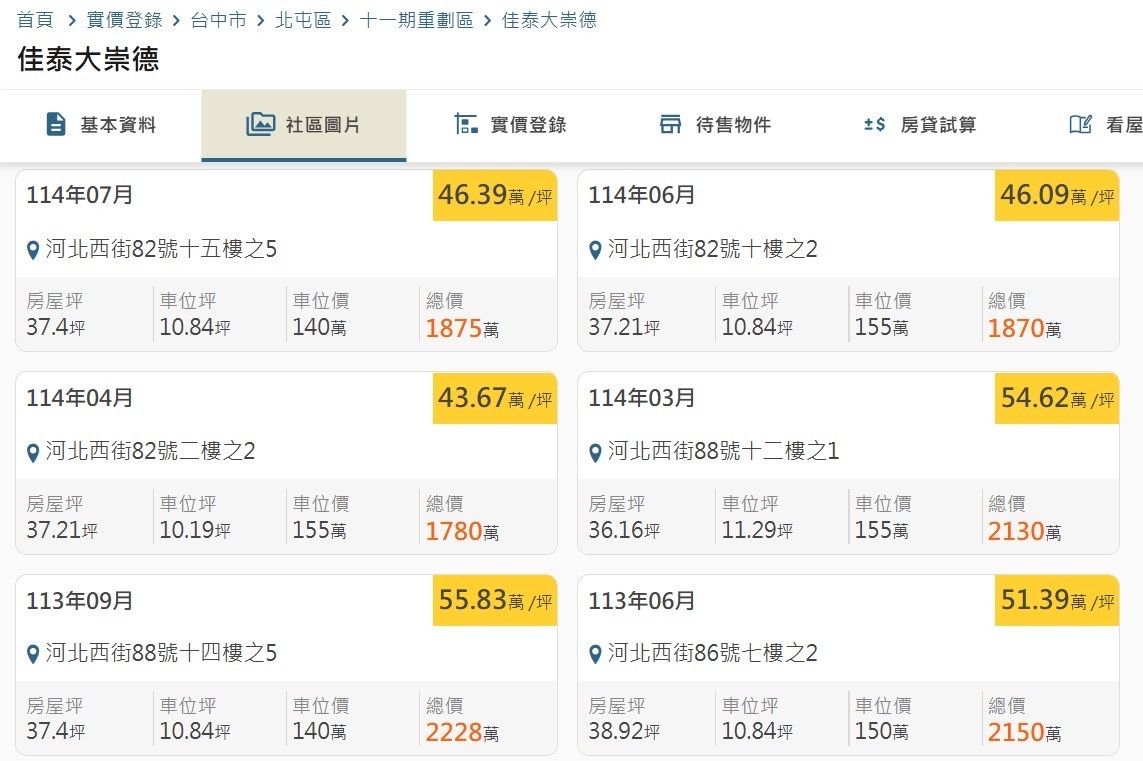The width and height of the screenshot is (1143, 761).
Task: Click the 實價登錄 breadcrumb link
Action: pyautogui.click(x=124, y=20)
